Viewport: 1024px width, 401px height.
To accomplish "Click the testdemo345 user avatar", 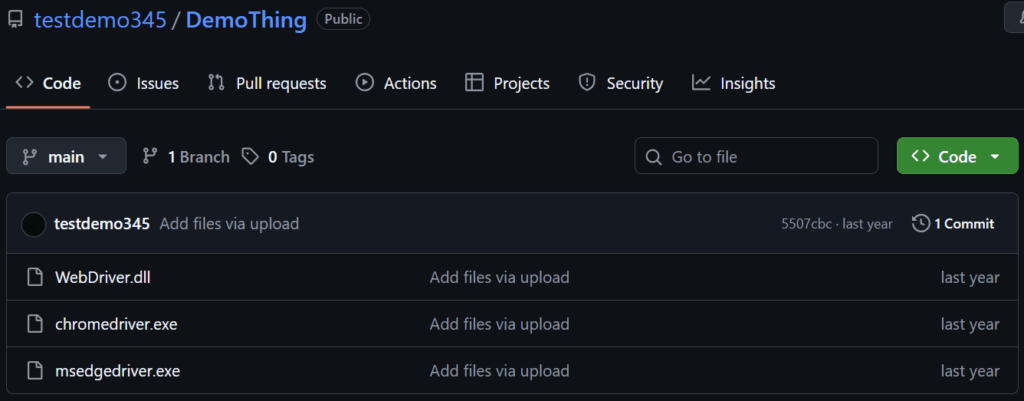I will pyautogui.click(x=33, y=224).
